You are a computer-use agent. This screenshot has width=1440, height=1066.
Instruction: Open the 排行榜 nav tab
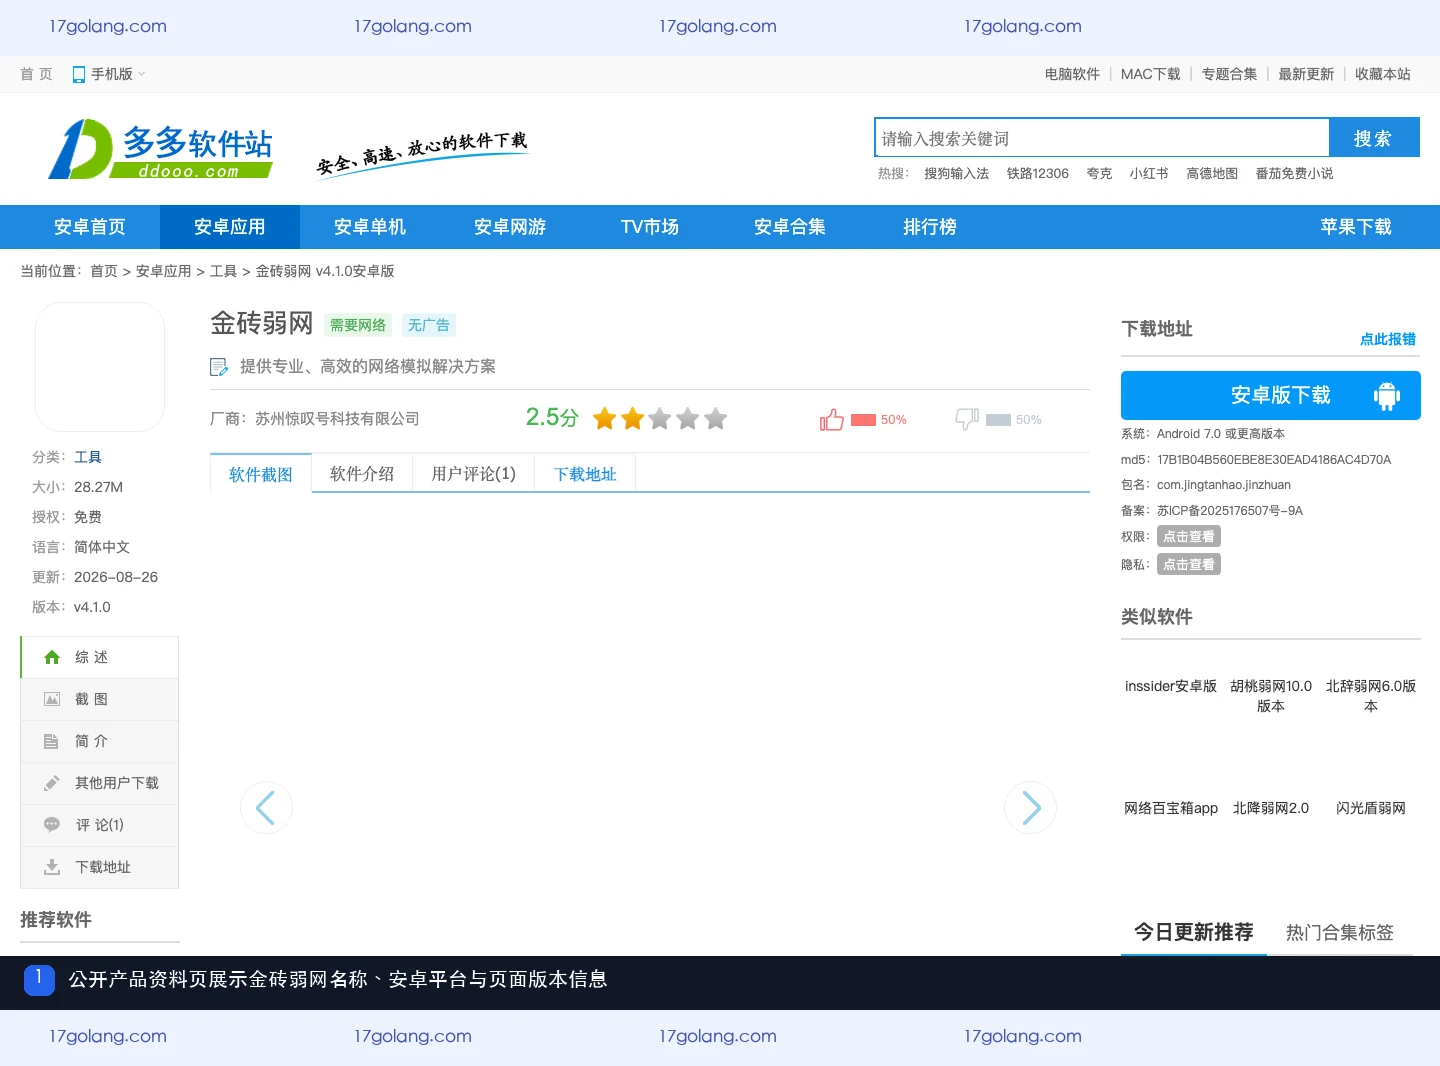pos(930,227)
